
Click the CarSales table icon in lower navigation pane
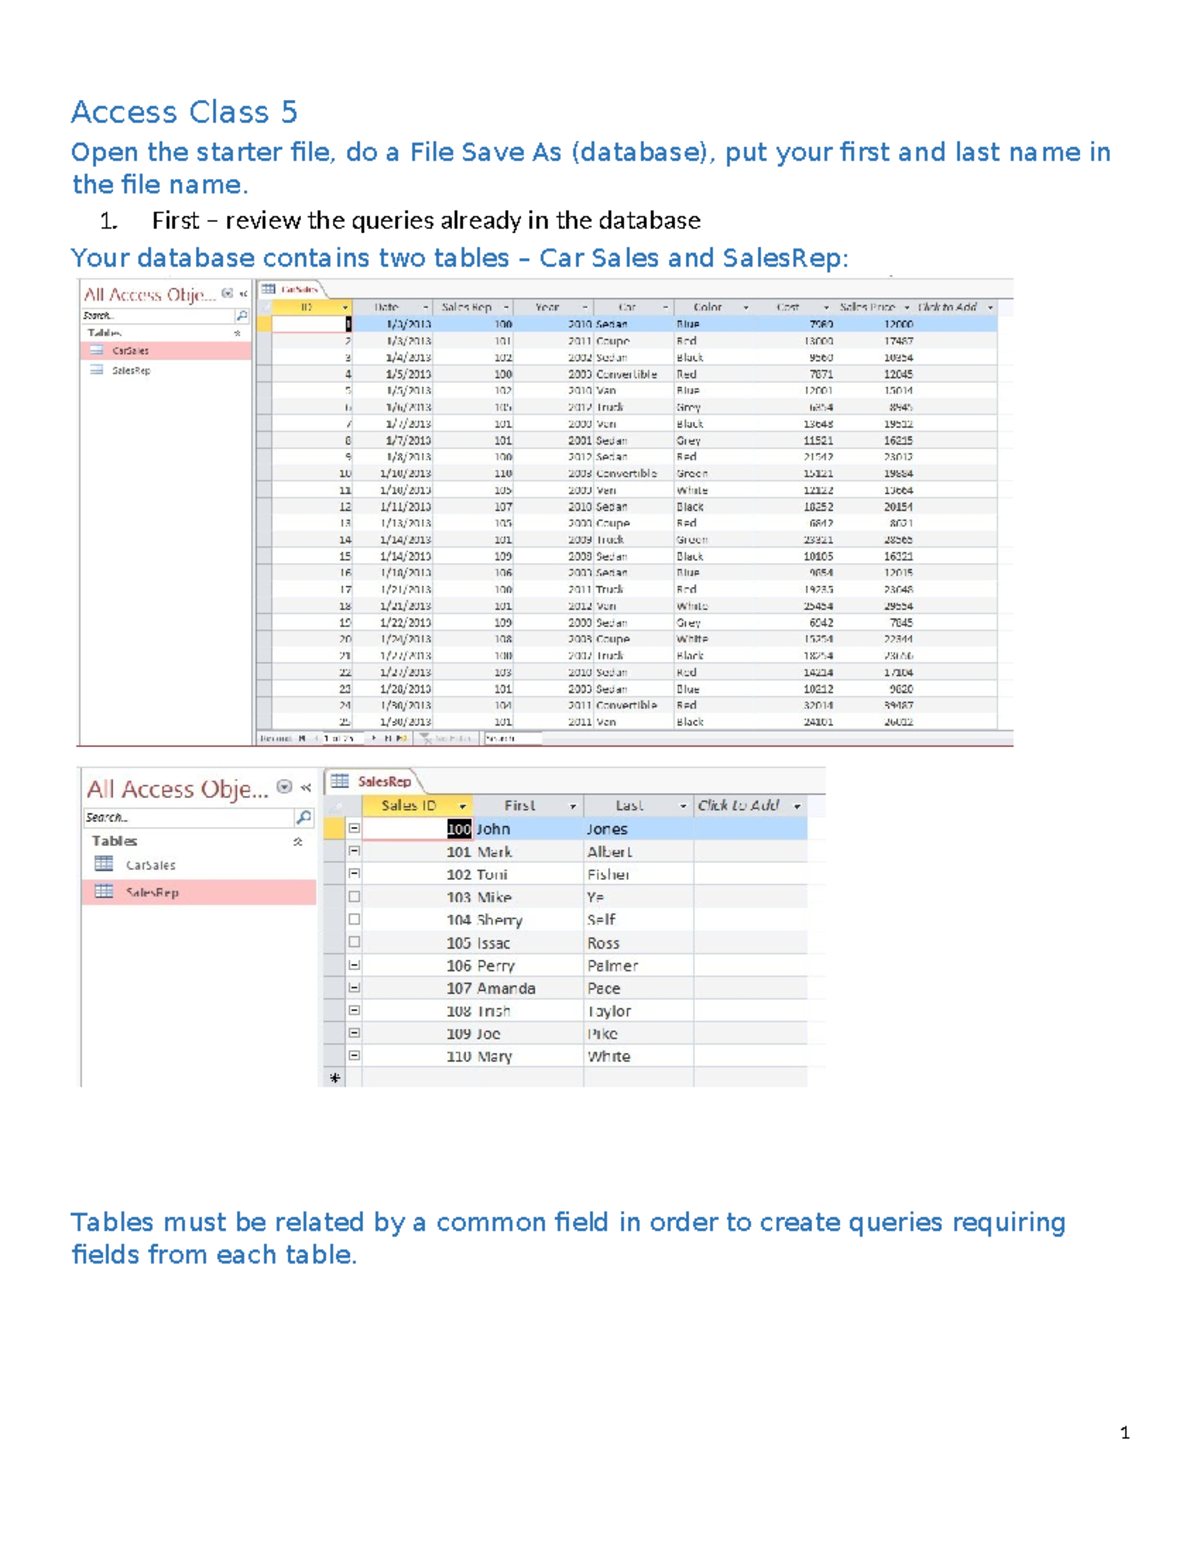[x=103, y=864]
